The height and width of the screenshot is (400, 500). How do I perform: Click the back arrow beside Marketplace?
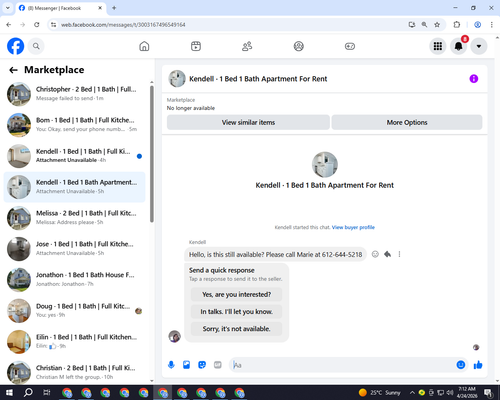13,70
